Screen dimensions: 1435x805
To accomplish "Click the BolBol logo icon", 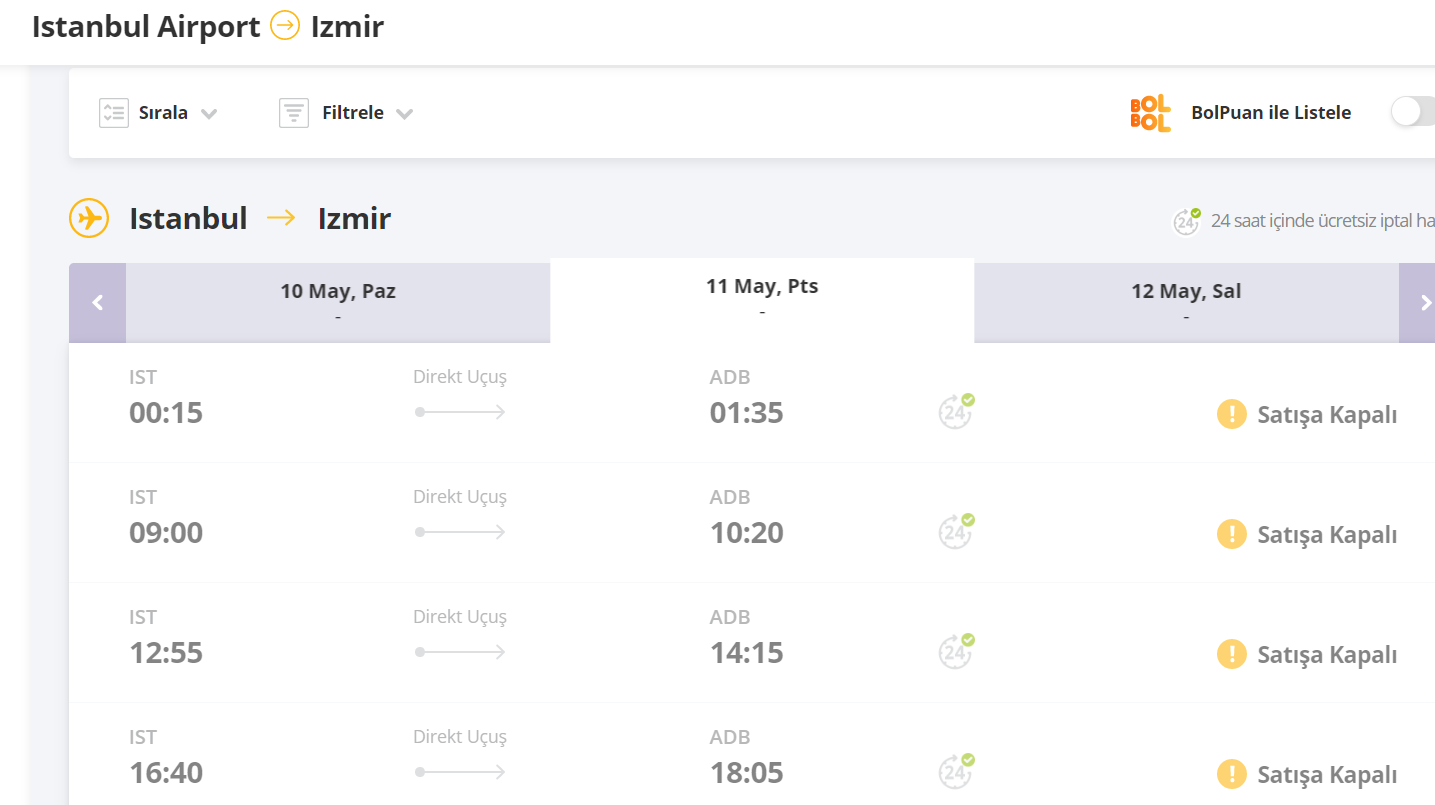I will coord(1150,113).
